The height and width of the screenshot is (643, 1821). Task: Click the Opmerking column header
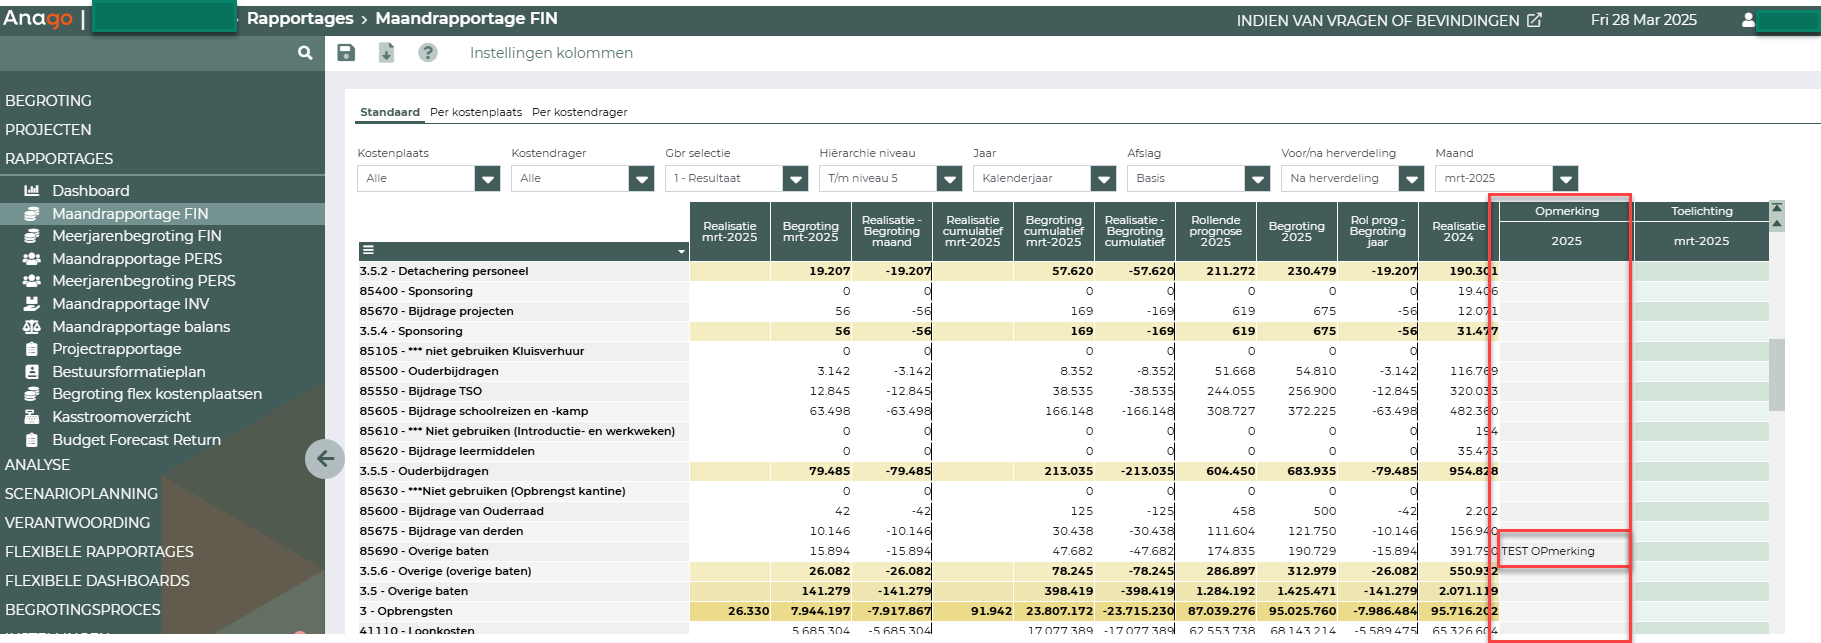click(1566, 211)
